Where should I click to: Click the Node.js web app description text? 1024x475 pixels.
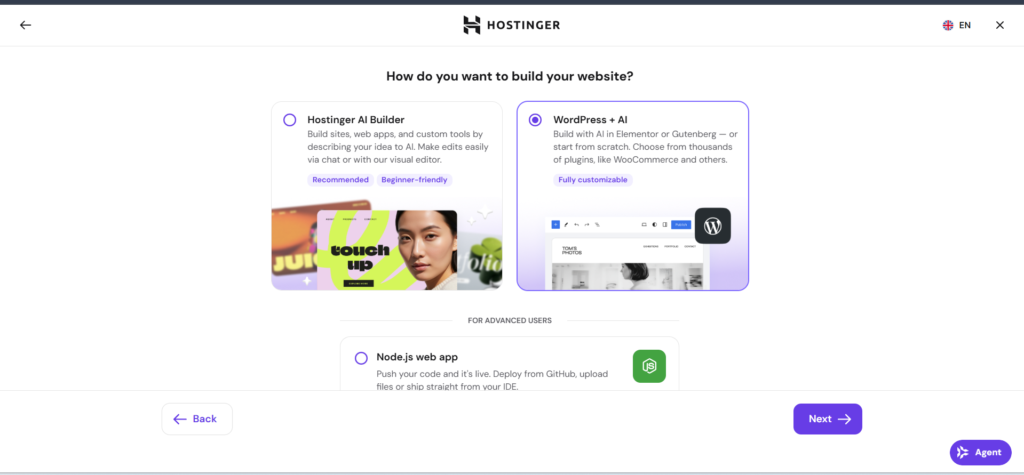492,380
